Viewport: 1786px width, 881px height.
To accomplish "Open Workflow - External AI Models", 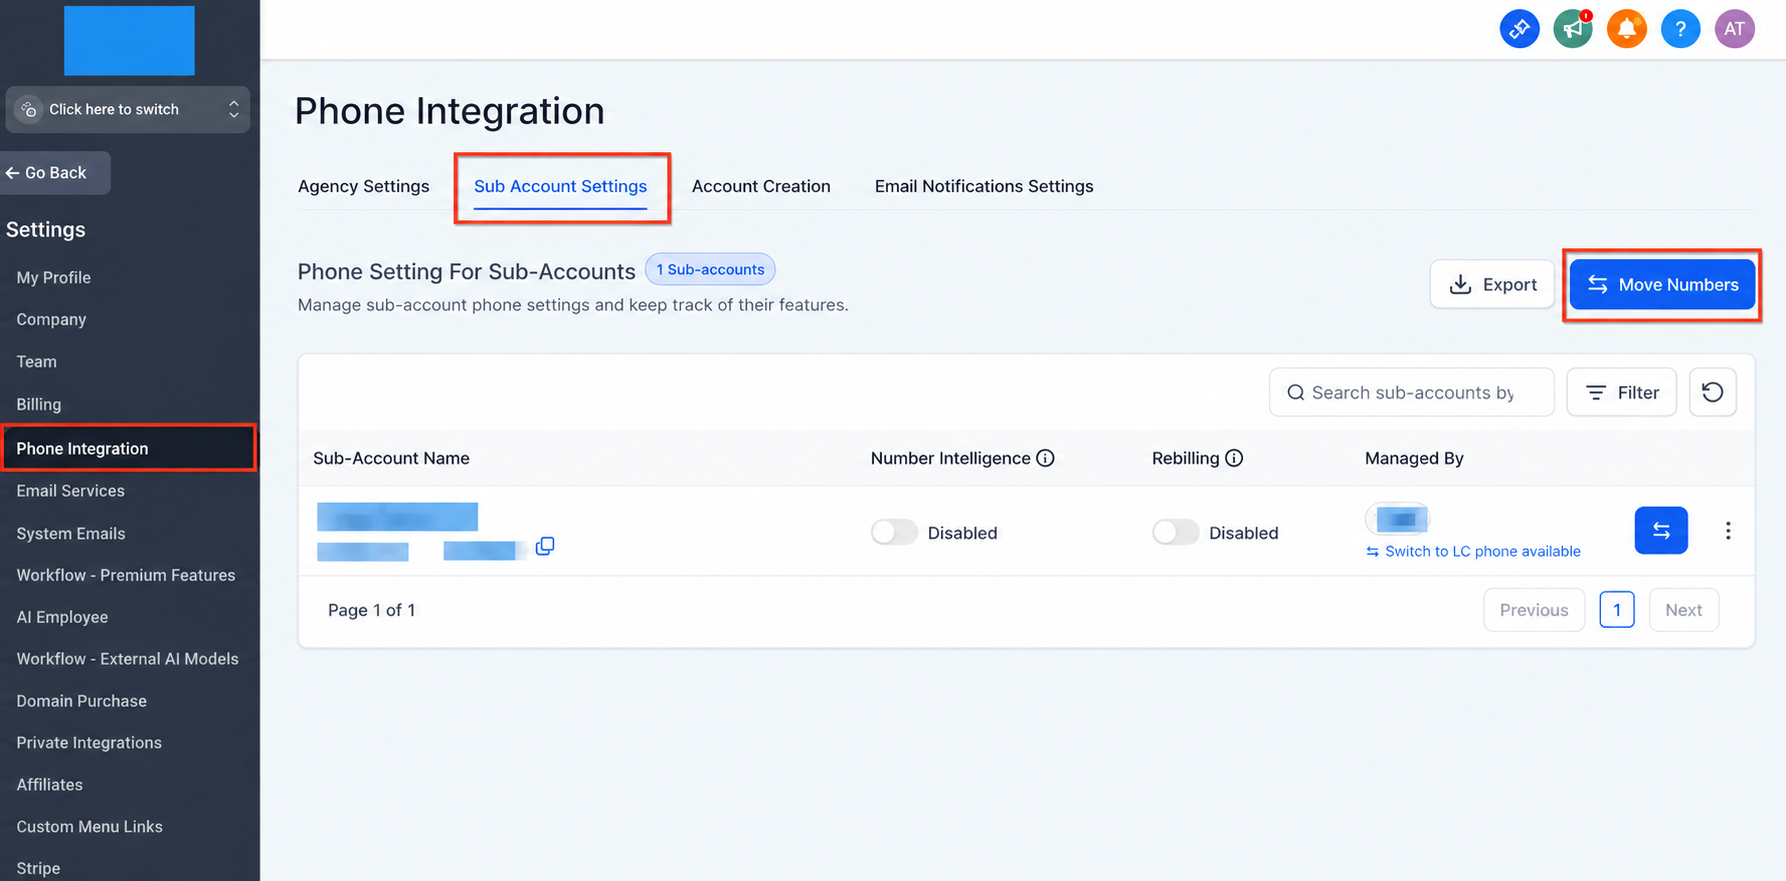I will click(128, 659).
